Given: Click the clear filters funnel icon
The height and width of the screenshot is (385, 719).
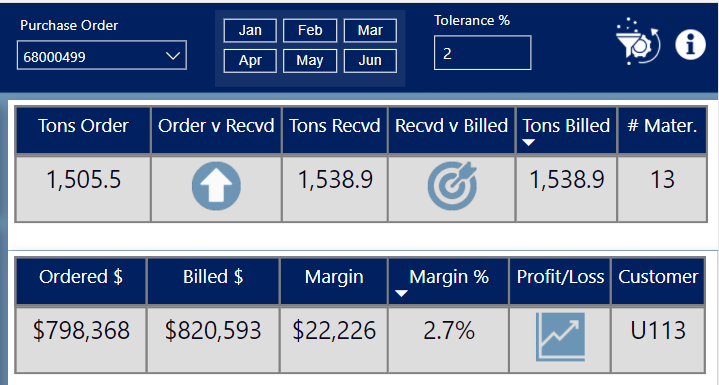Looking at the screenshot, I should tap(638, 42).
